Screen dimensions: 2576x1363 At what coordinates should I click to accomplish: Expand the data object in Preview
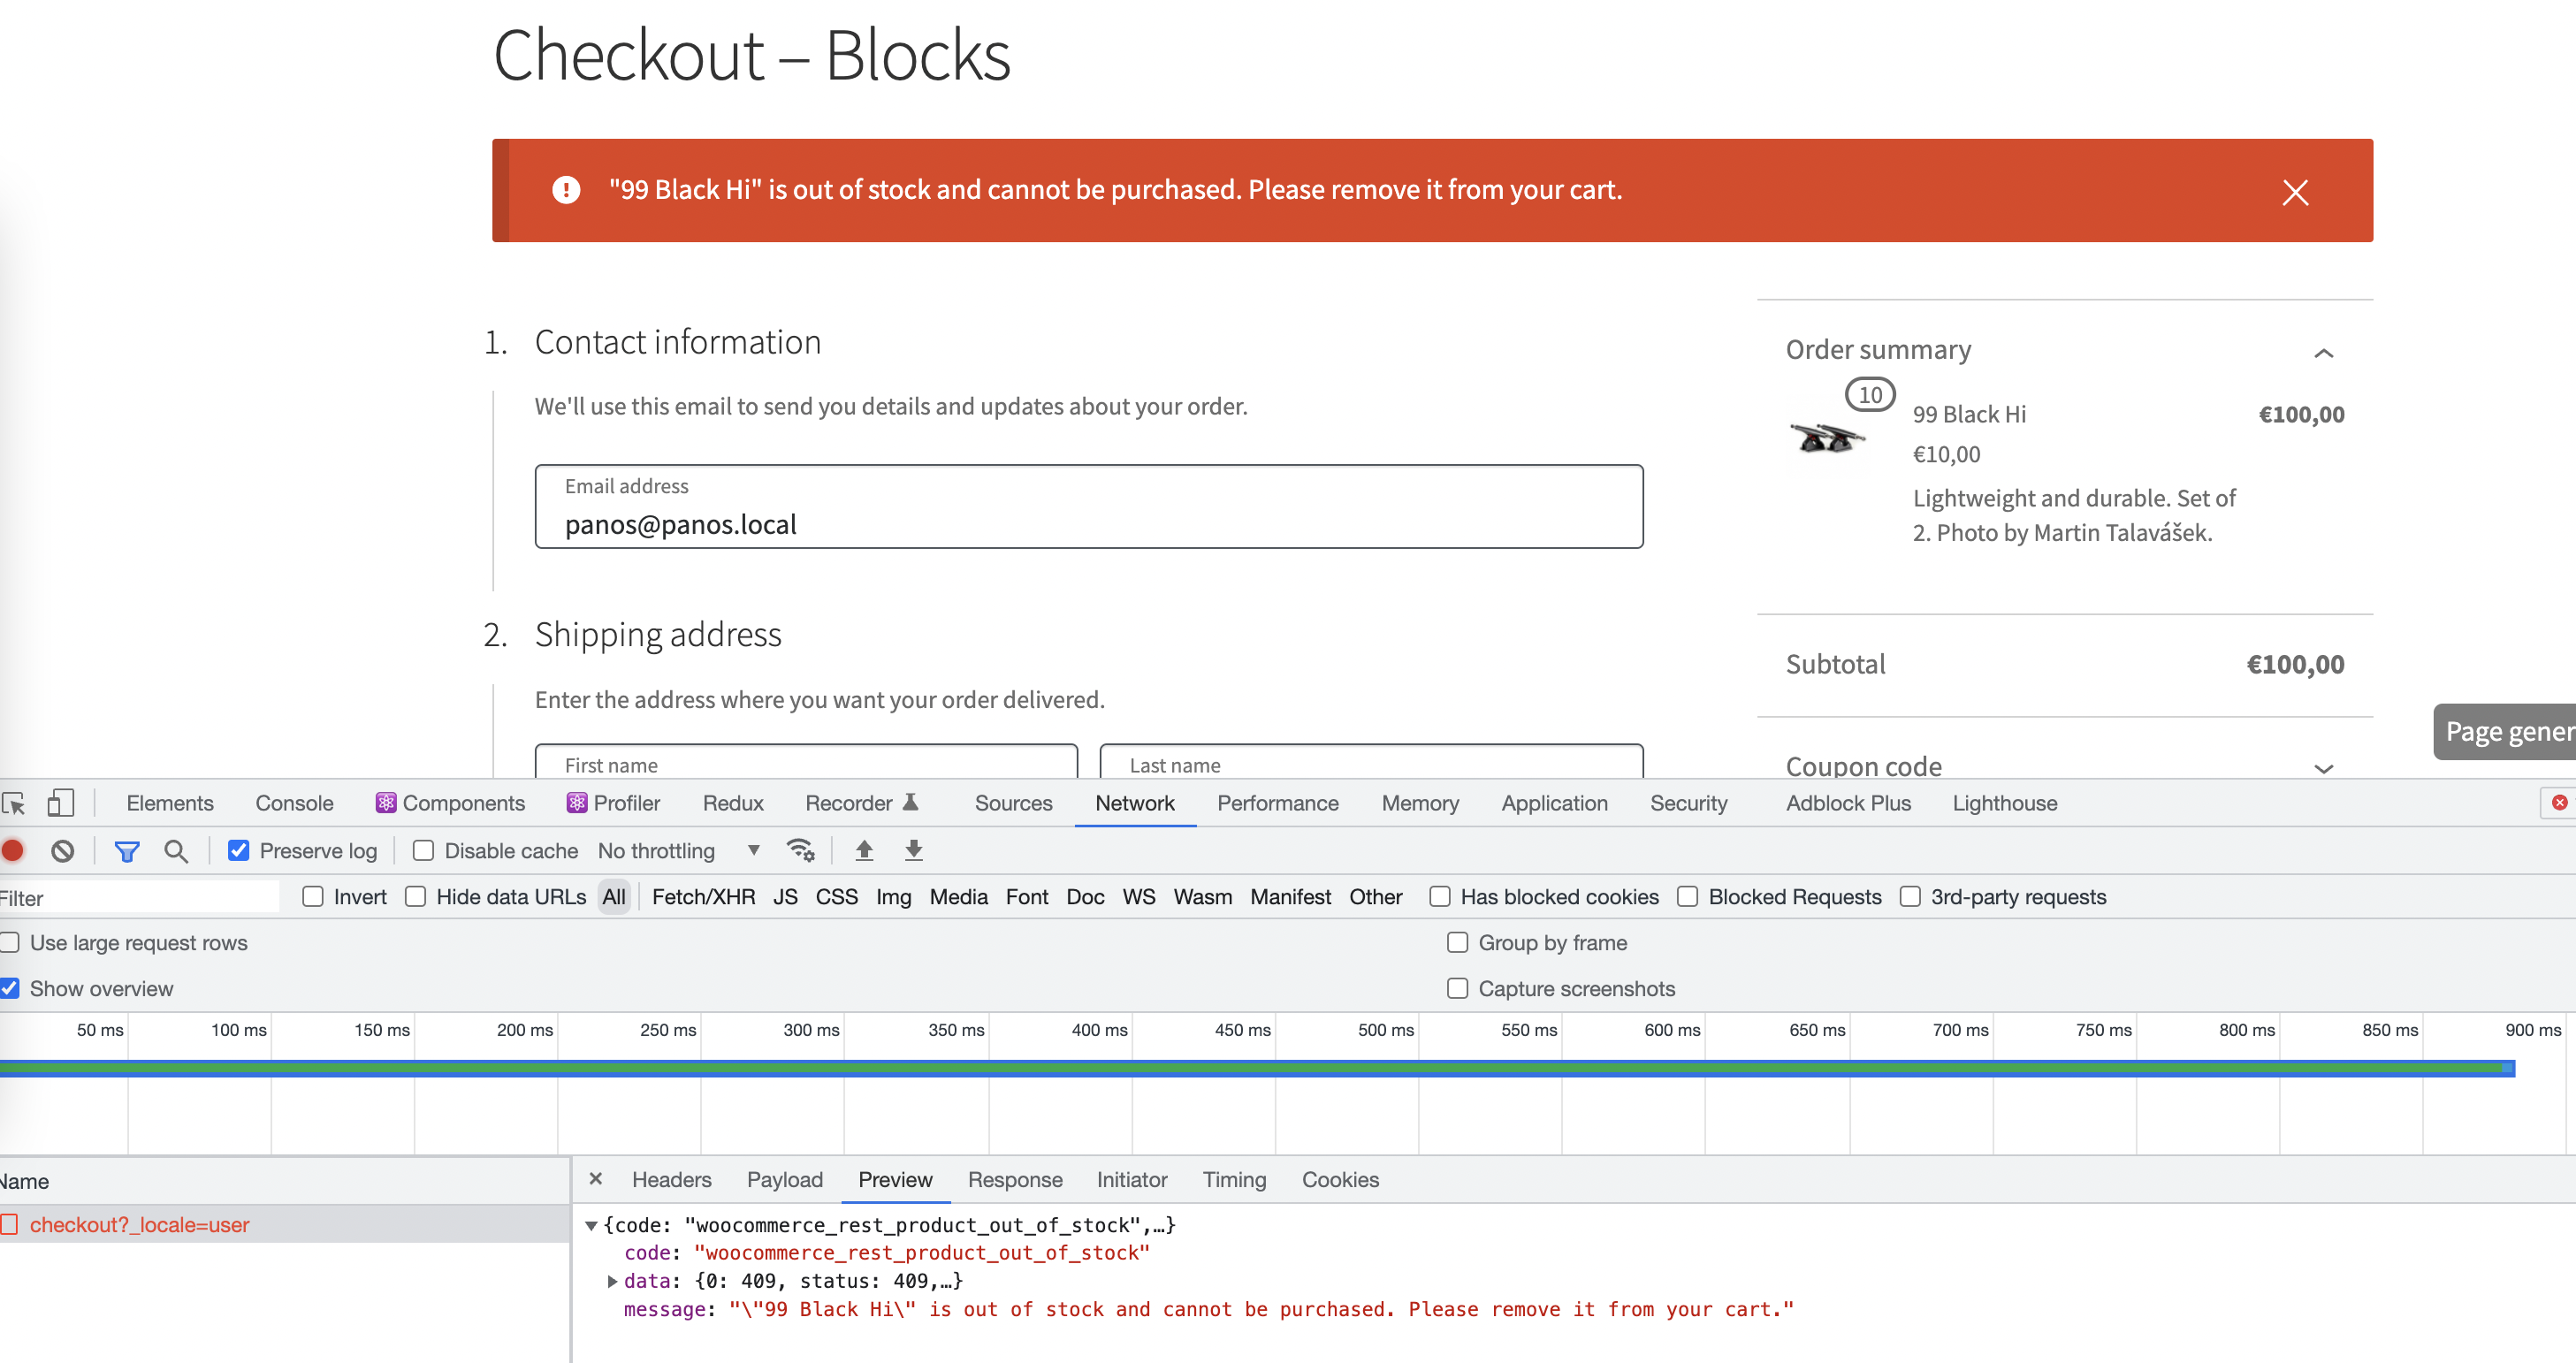[x=612, y=1281]
